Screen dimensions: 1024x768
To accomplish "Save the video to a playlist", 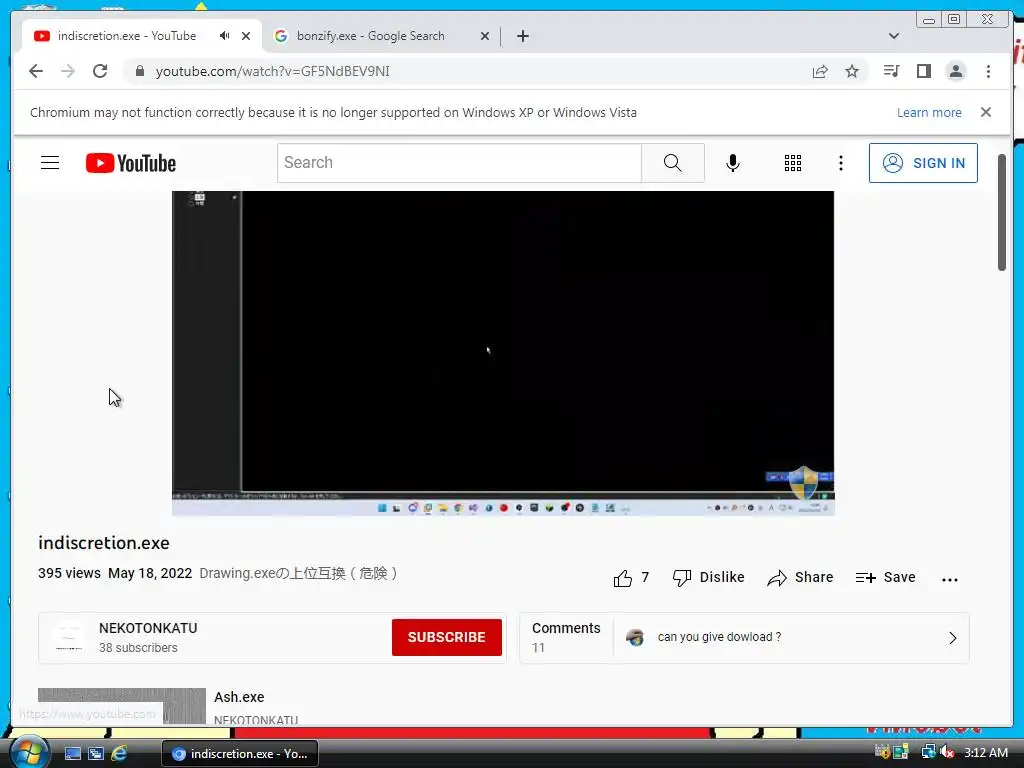I will (x=885, y=577).
